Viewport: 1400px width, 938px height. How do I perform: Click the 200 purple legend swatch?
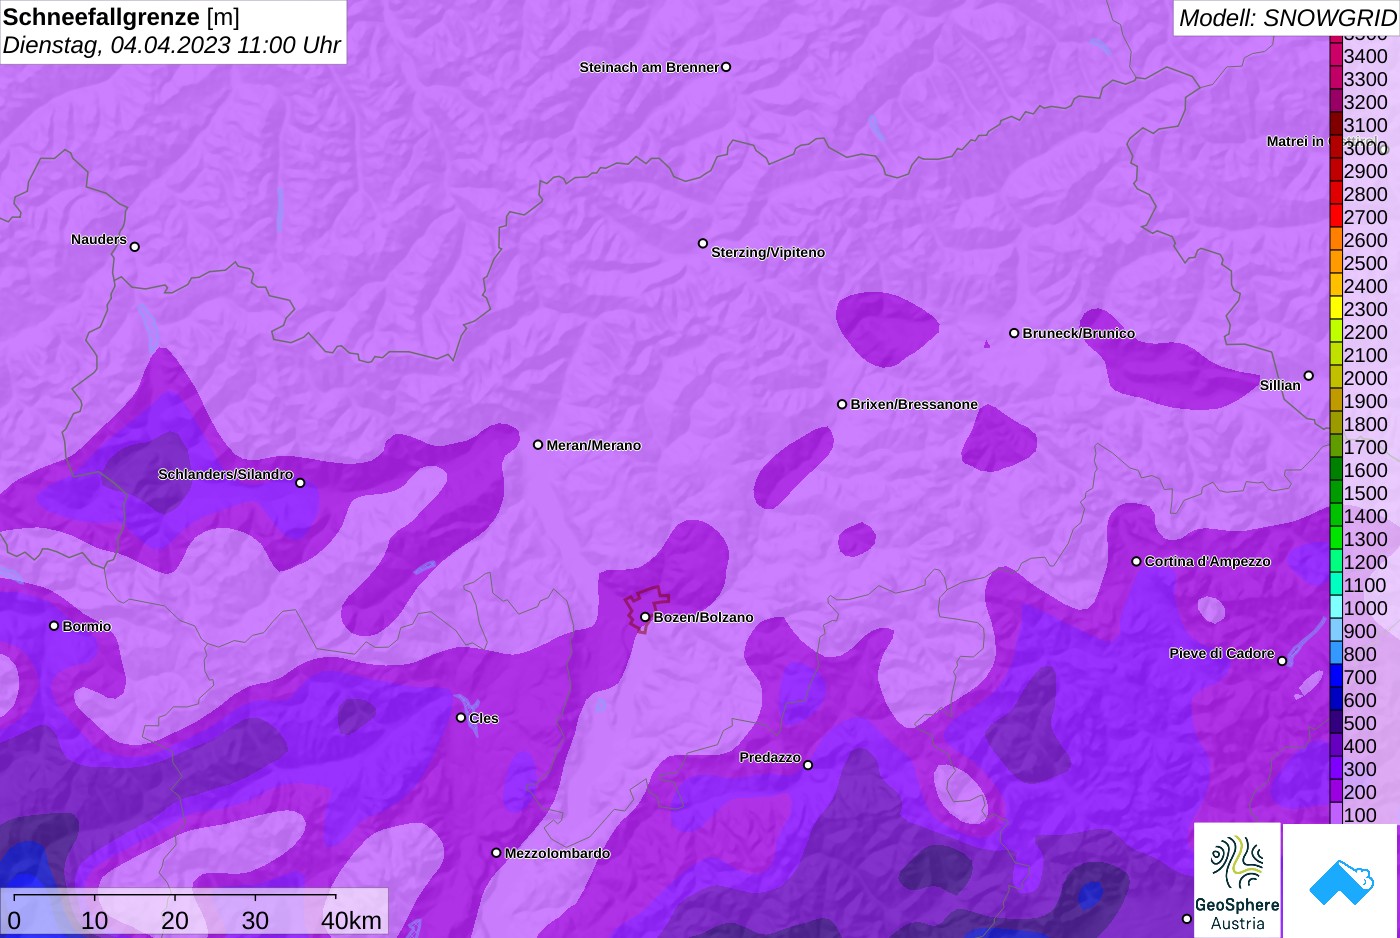pyautogui.click(x=1336, y=792)
